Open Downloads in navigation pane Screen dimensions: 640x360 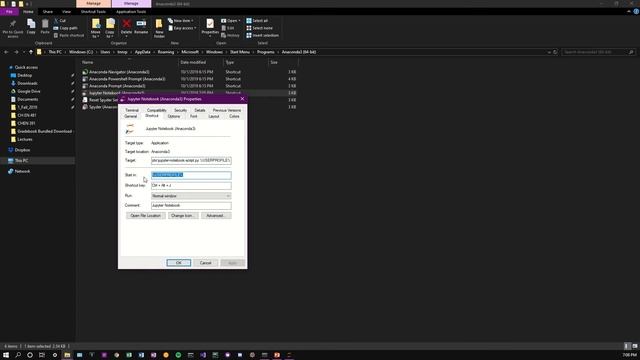pos(27,83)
